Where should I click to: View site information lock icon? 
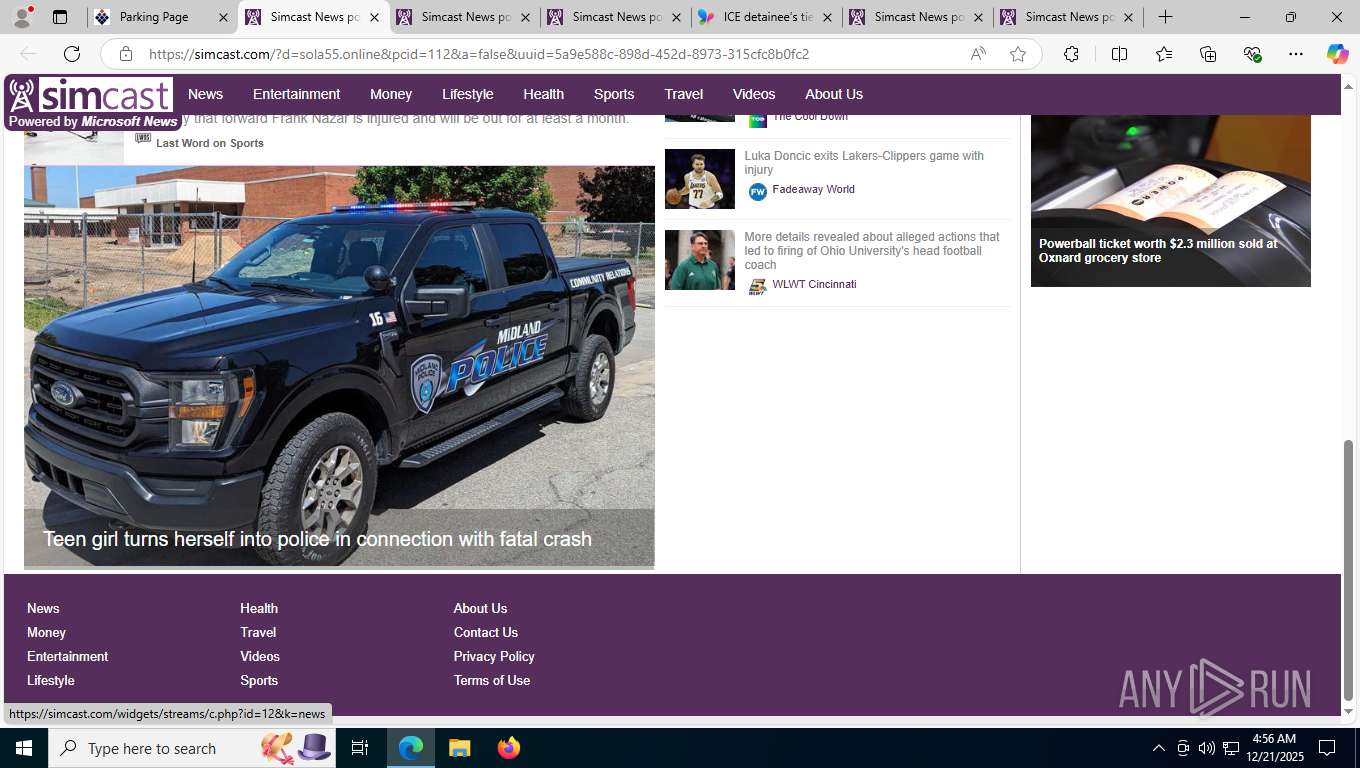[x=125, y=54]
